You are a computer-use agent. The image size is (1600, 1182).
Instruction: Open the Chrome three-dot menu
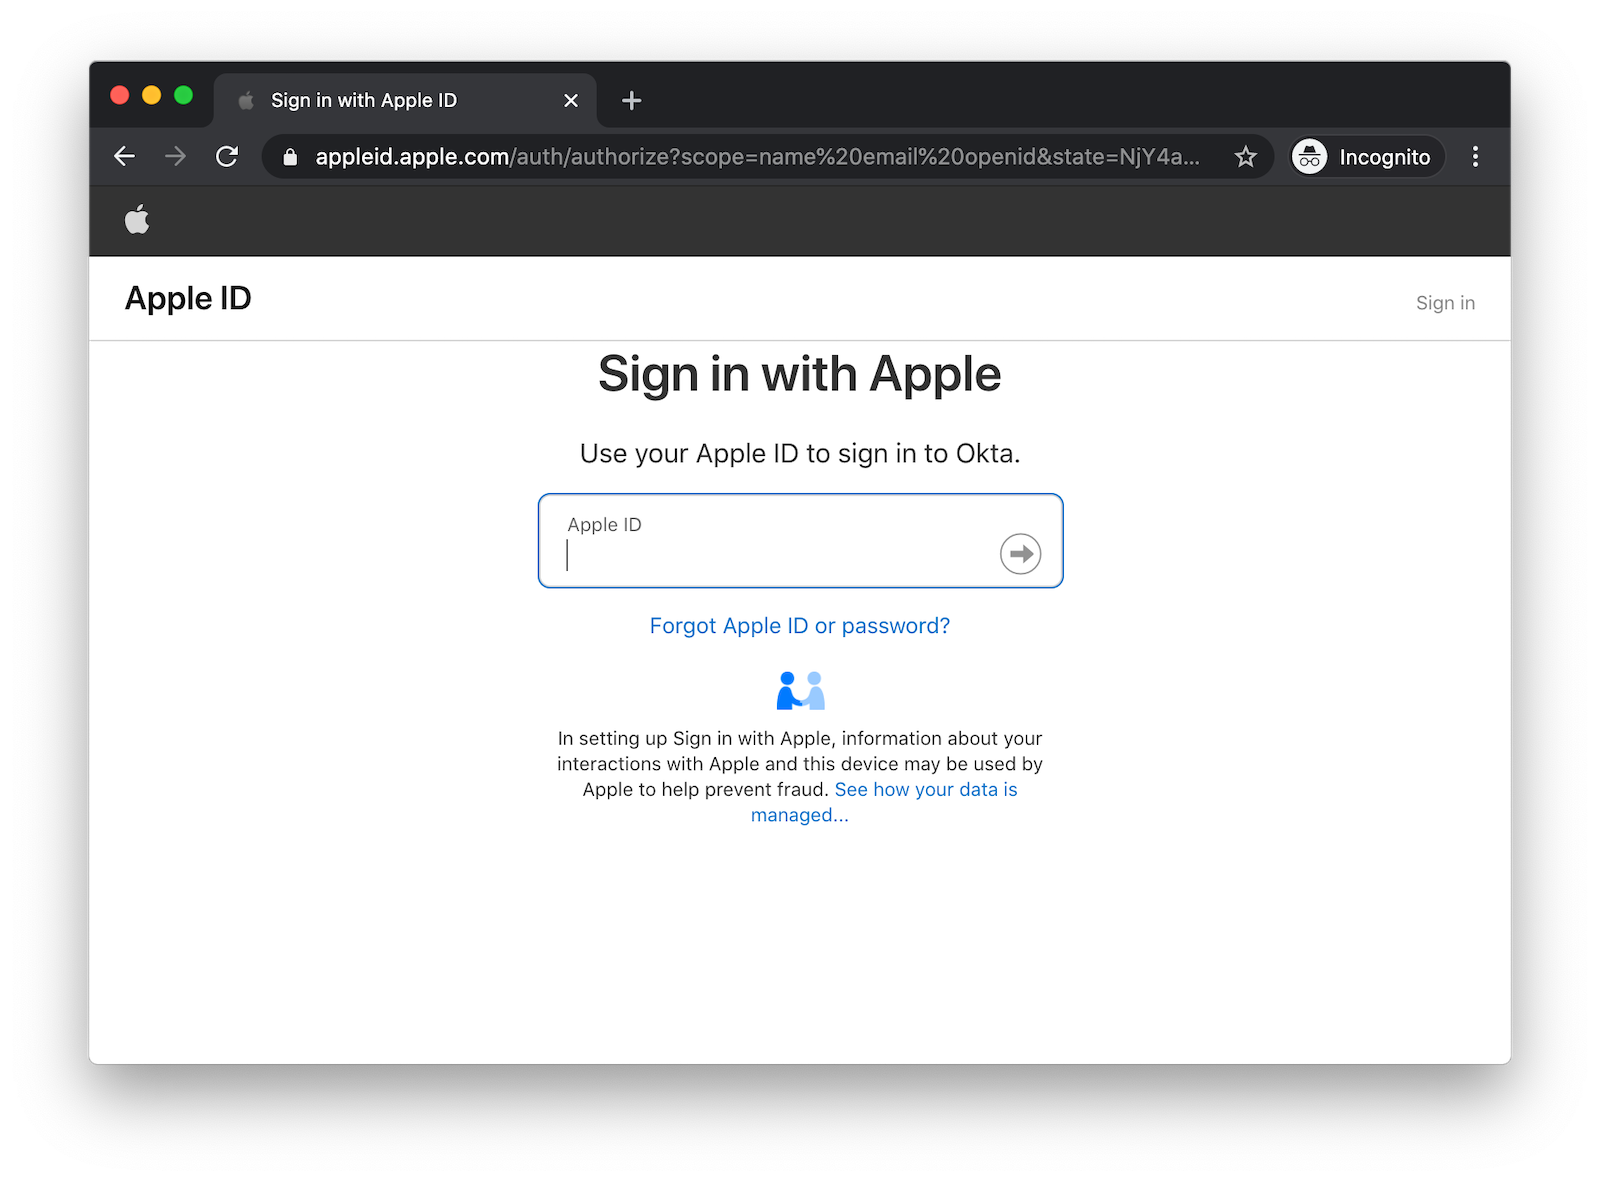click(x=1475, y=157)
